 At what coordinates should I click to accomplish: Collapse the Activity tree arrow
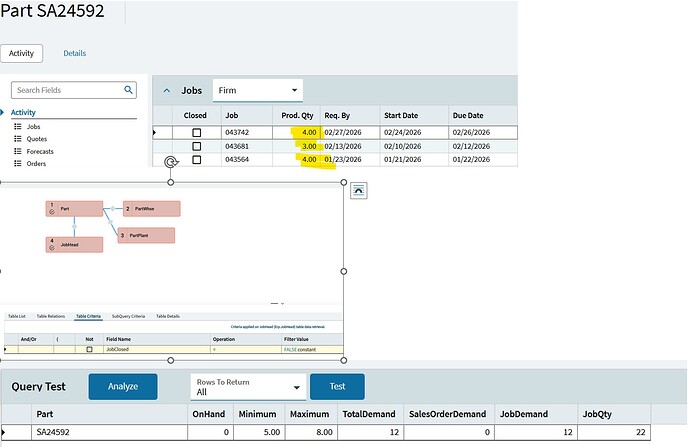click(x=2, y=112)
